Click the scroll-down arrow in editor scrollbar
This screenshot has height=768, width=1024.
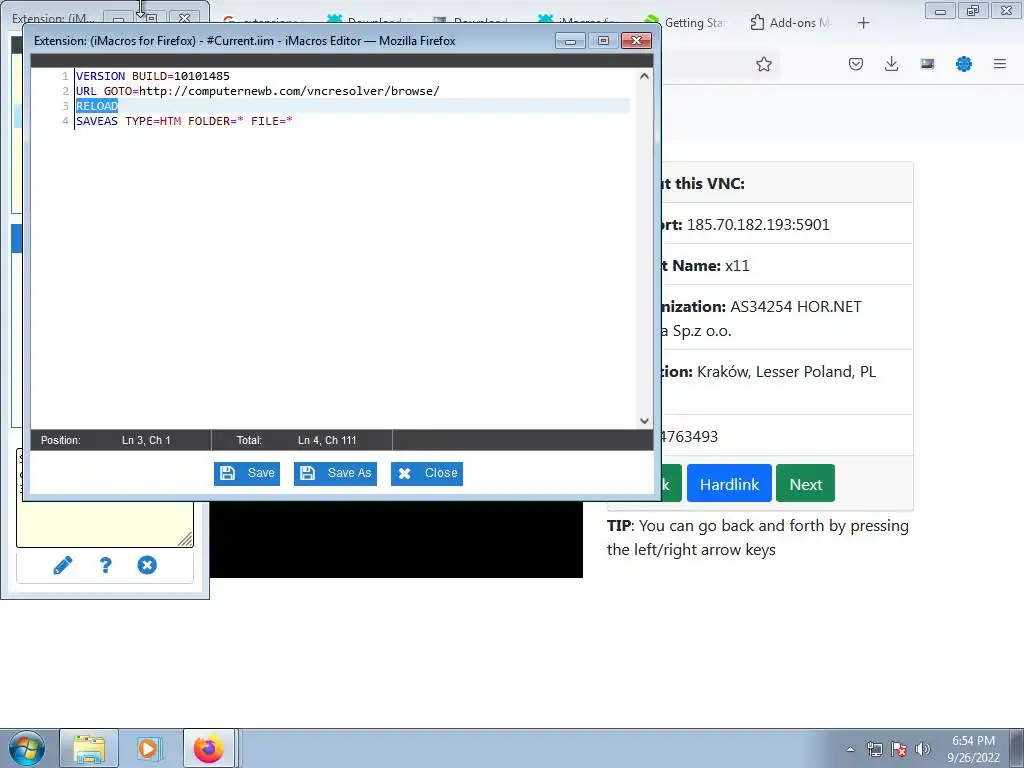pyautogui.click(x=644, y=421)
